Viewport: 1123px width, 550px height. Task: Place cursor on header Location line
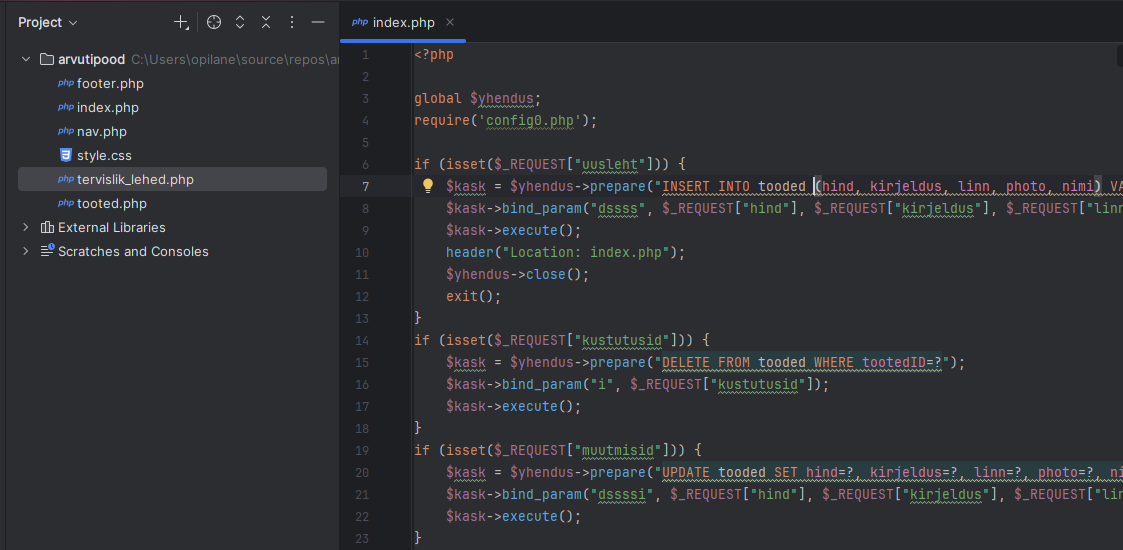(565, 252)
